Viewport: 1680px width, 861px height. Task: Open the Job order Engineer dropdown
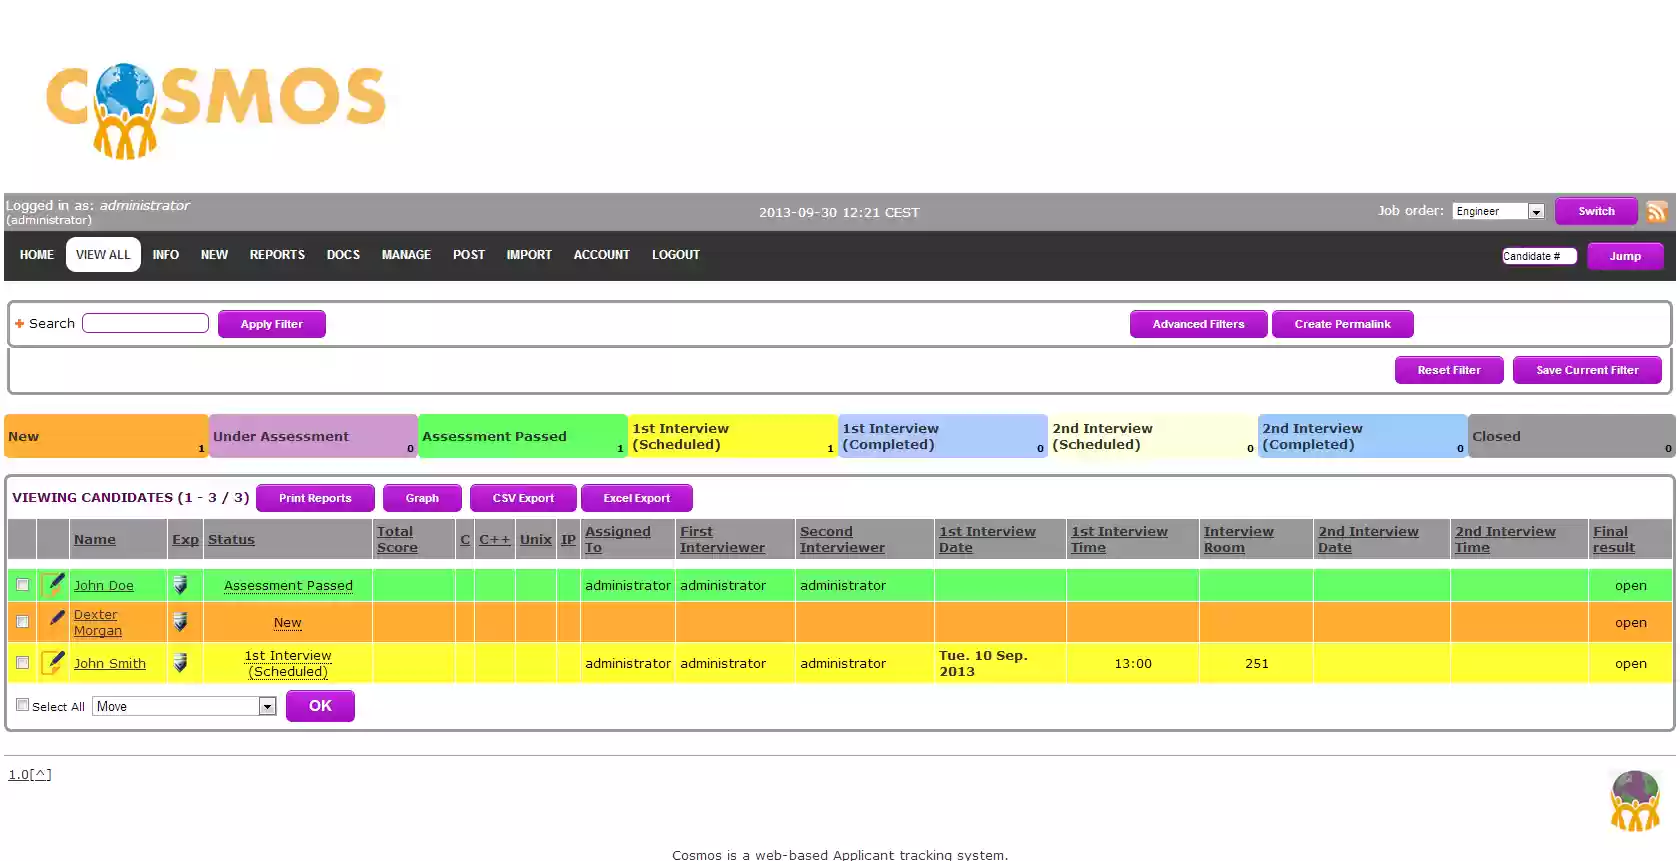pyautogui.click(x=1498, y=211)
